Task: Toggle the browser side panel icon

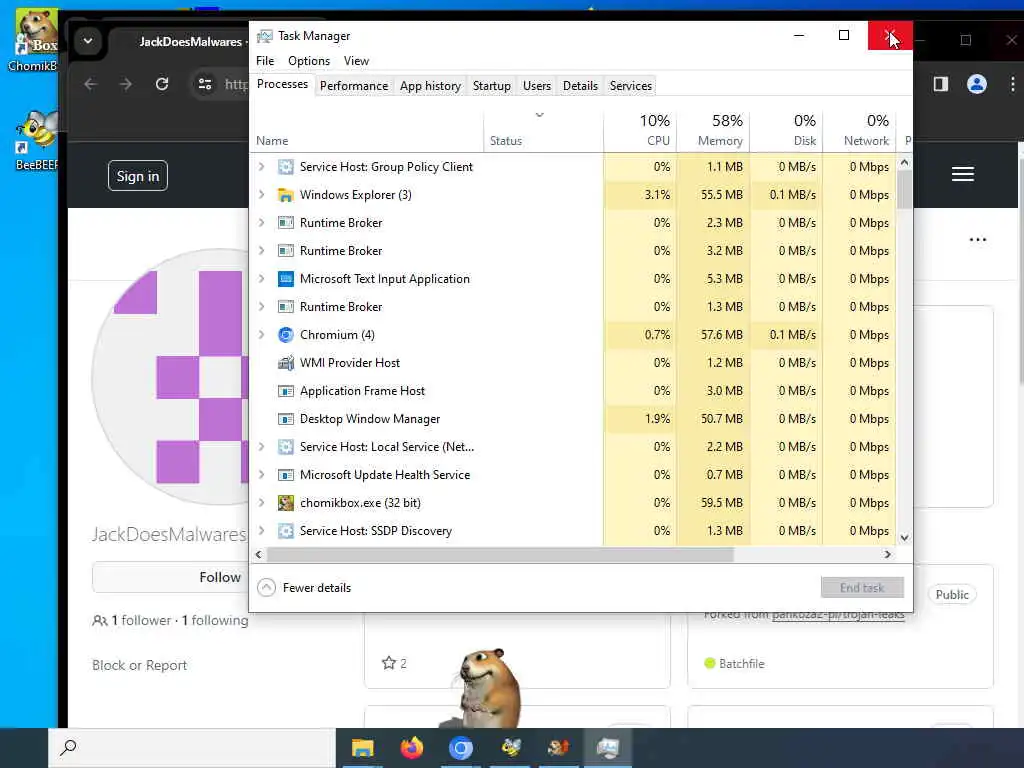Action: 940,84
